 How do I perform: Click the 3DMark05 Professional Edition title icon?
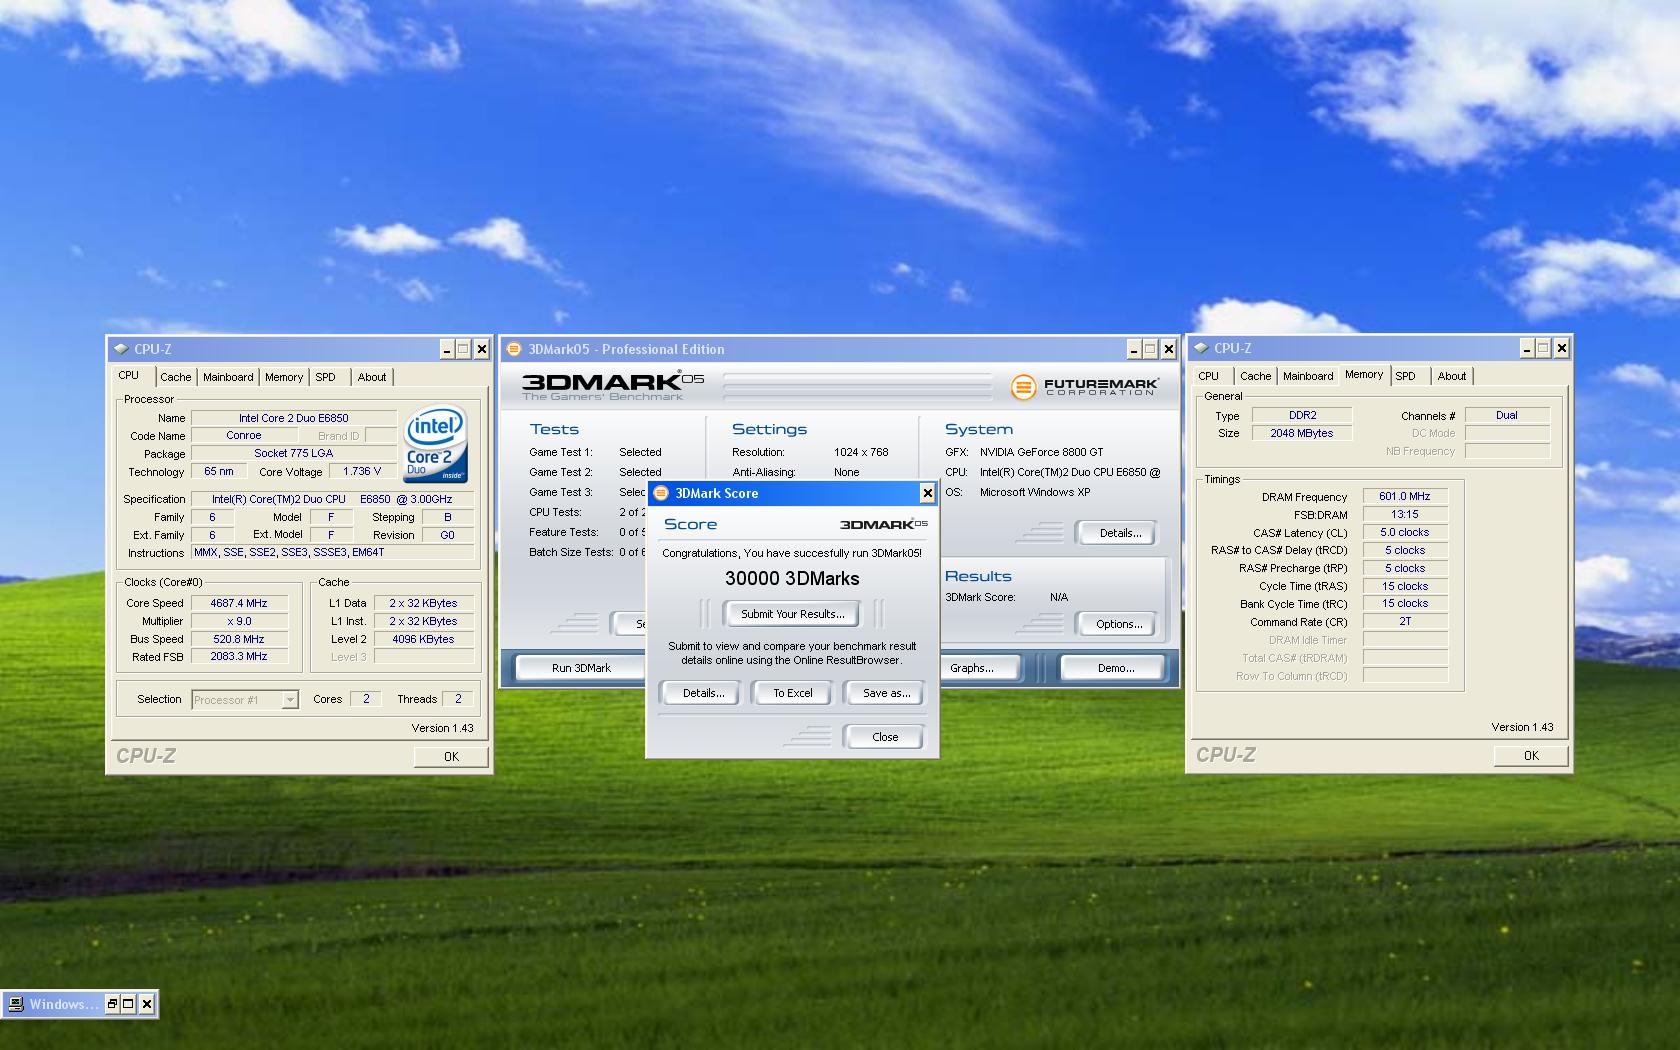point(514,349)
